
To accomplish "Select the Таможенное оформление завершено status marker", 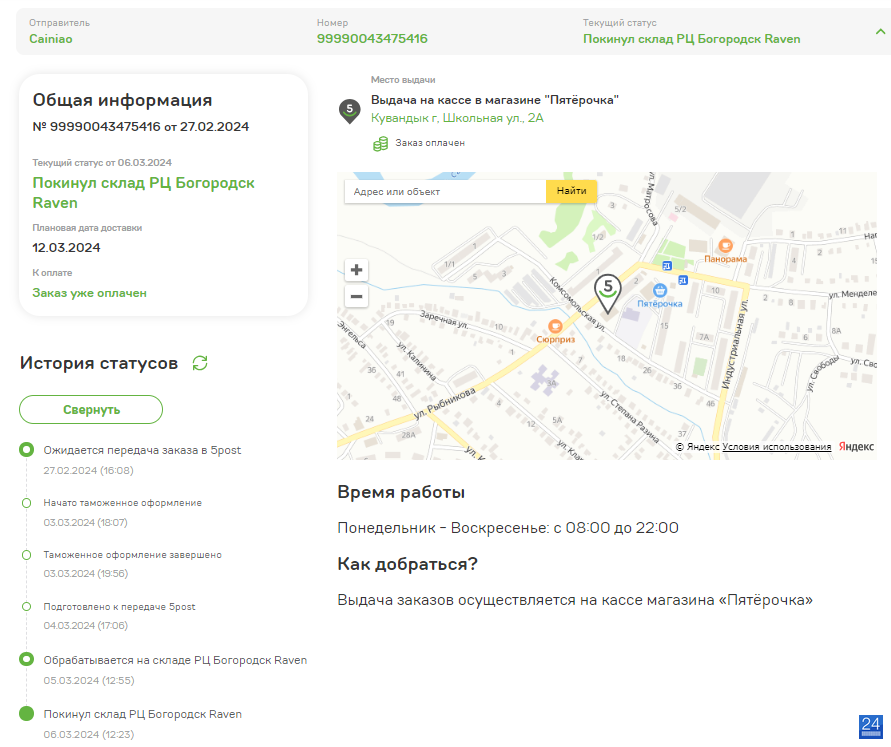I will point(26,555).
